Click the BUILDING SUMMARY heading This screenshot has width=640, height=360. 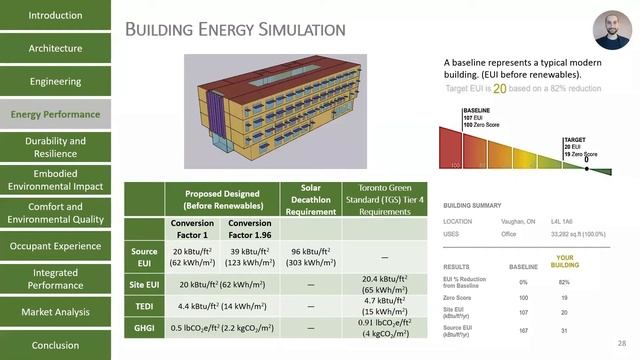click(x=472, y=205)
